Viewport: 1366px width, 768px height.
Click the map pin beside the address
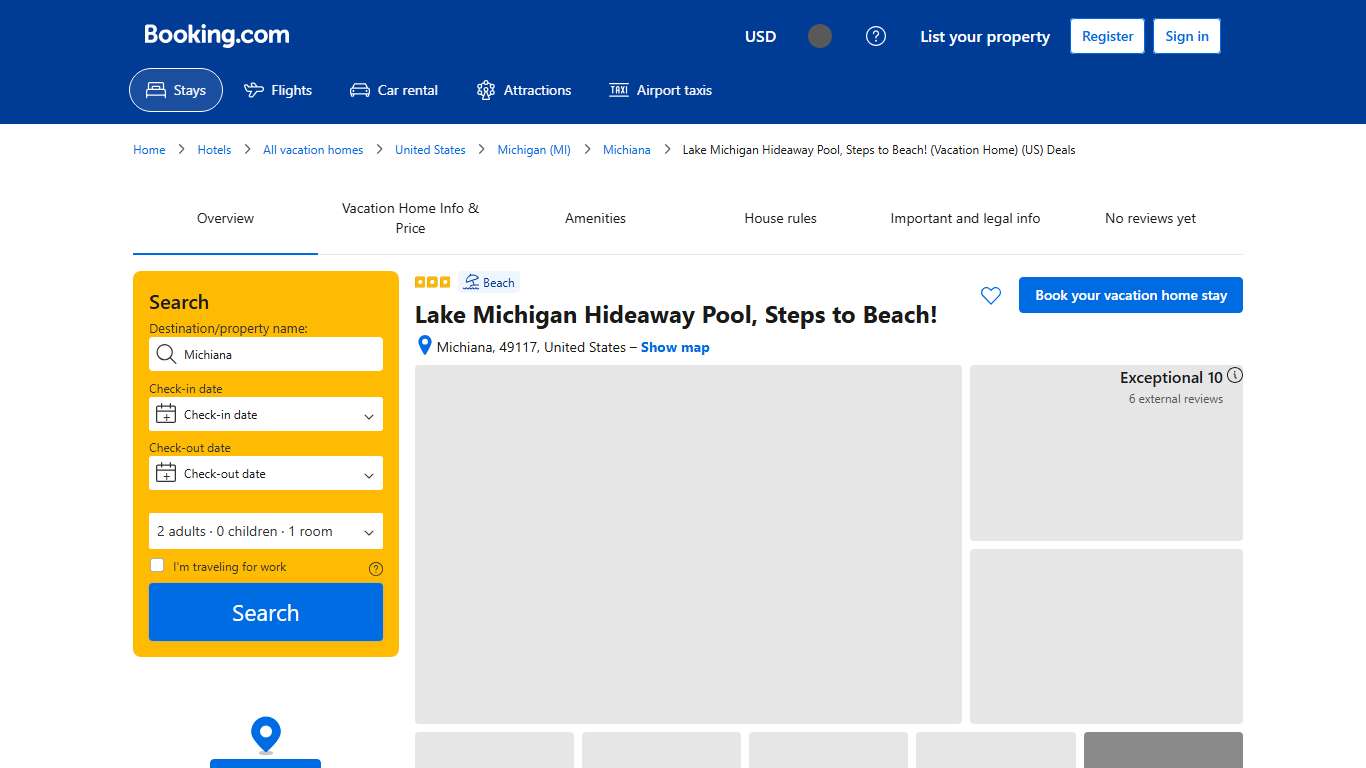click(x=424, y=345)
